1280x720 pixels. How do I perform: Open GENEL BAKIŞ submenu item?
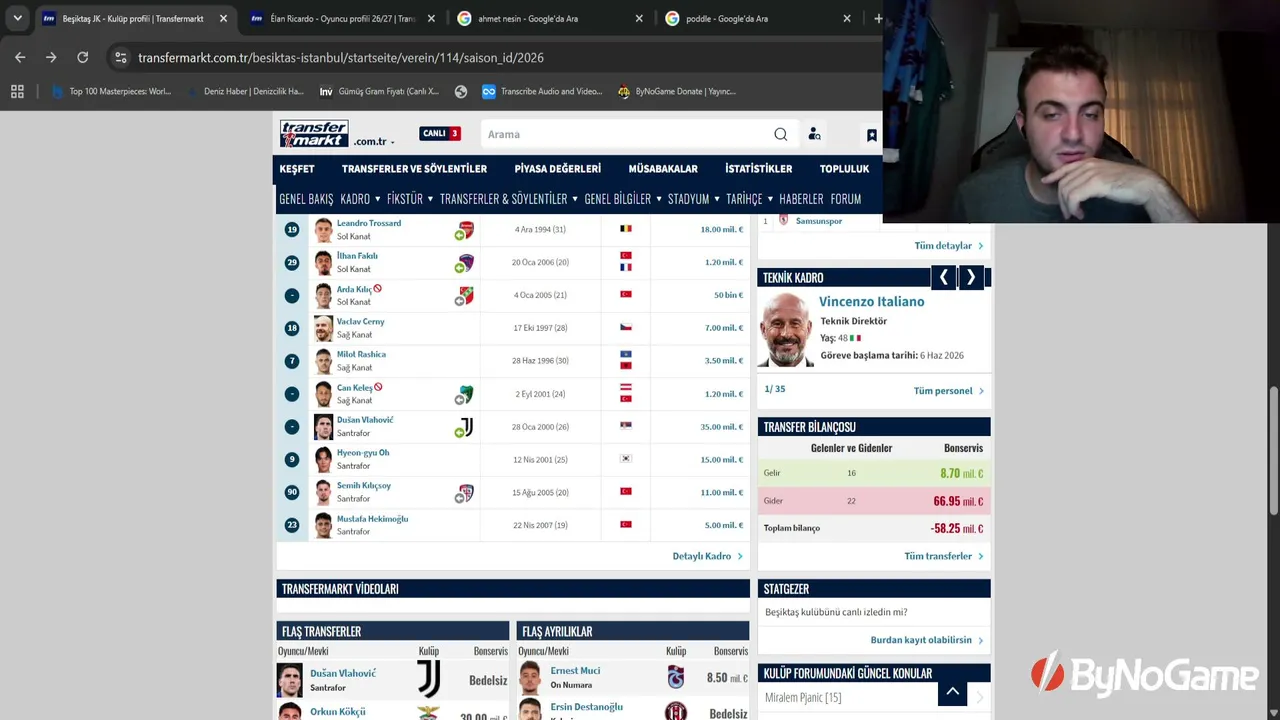[x=306, y=199]
